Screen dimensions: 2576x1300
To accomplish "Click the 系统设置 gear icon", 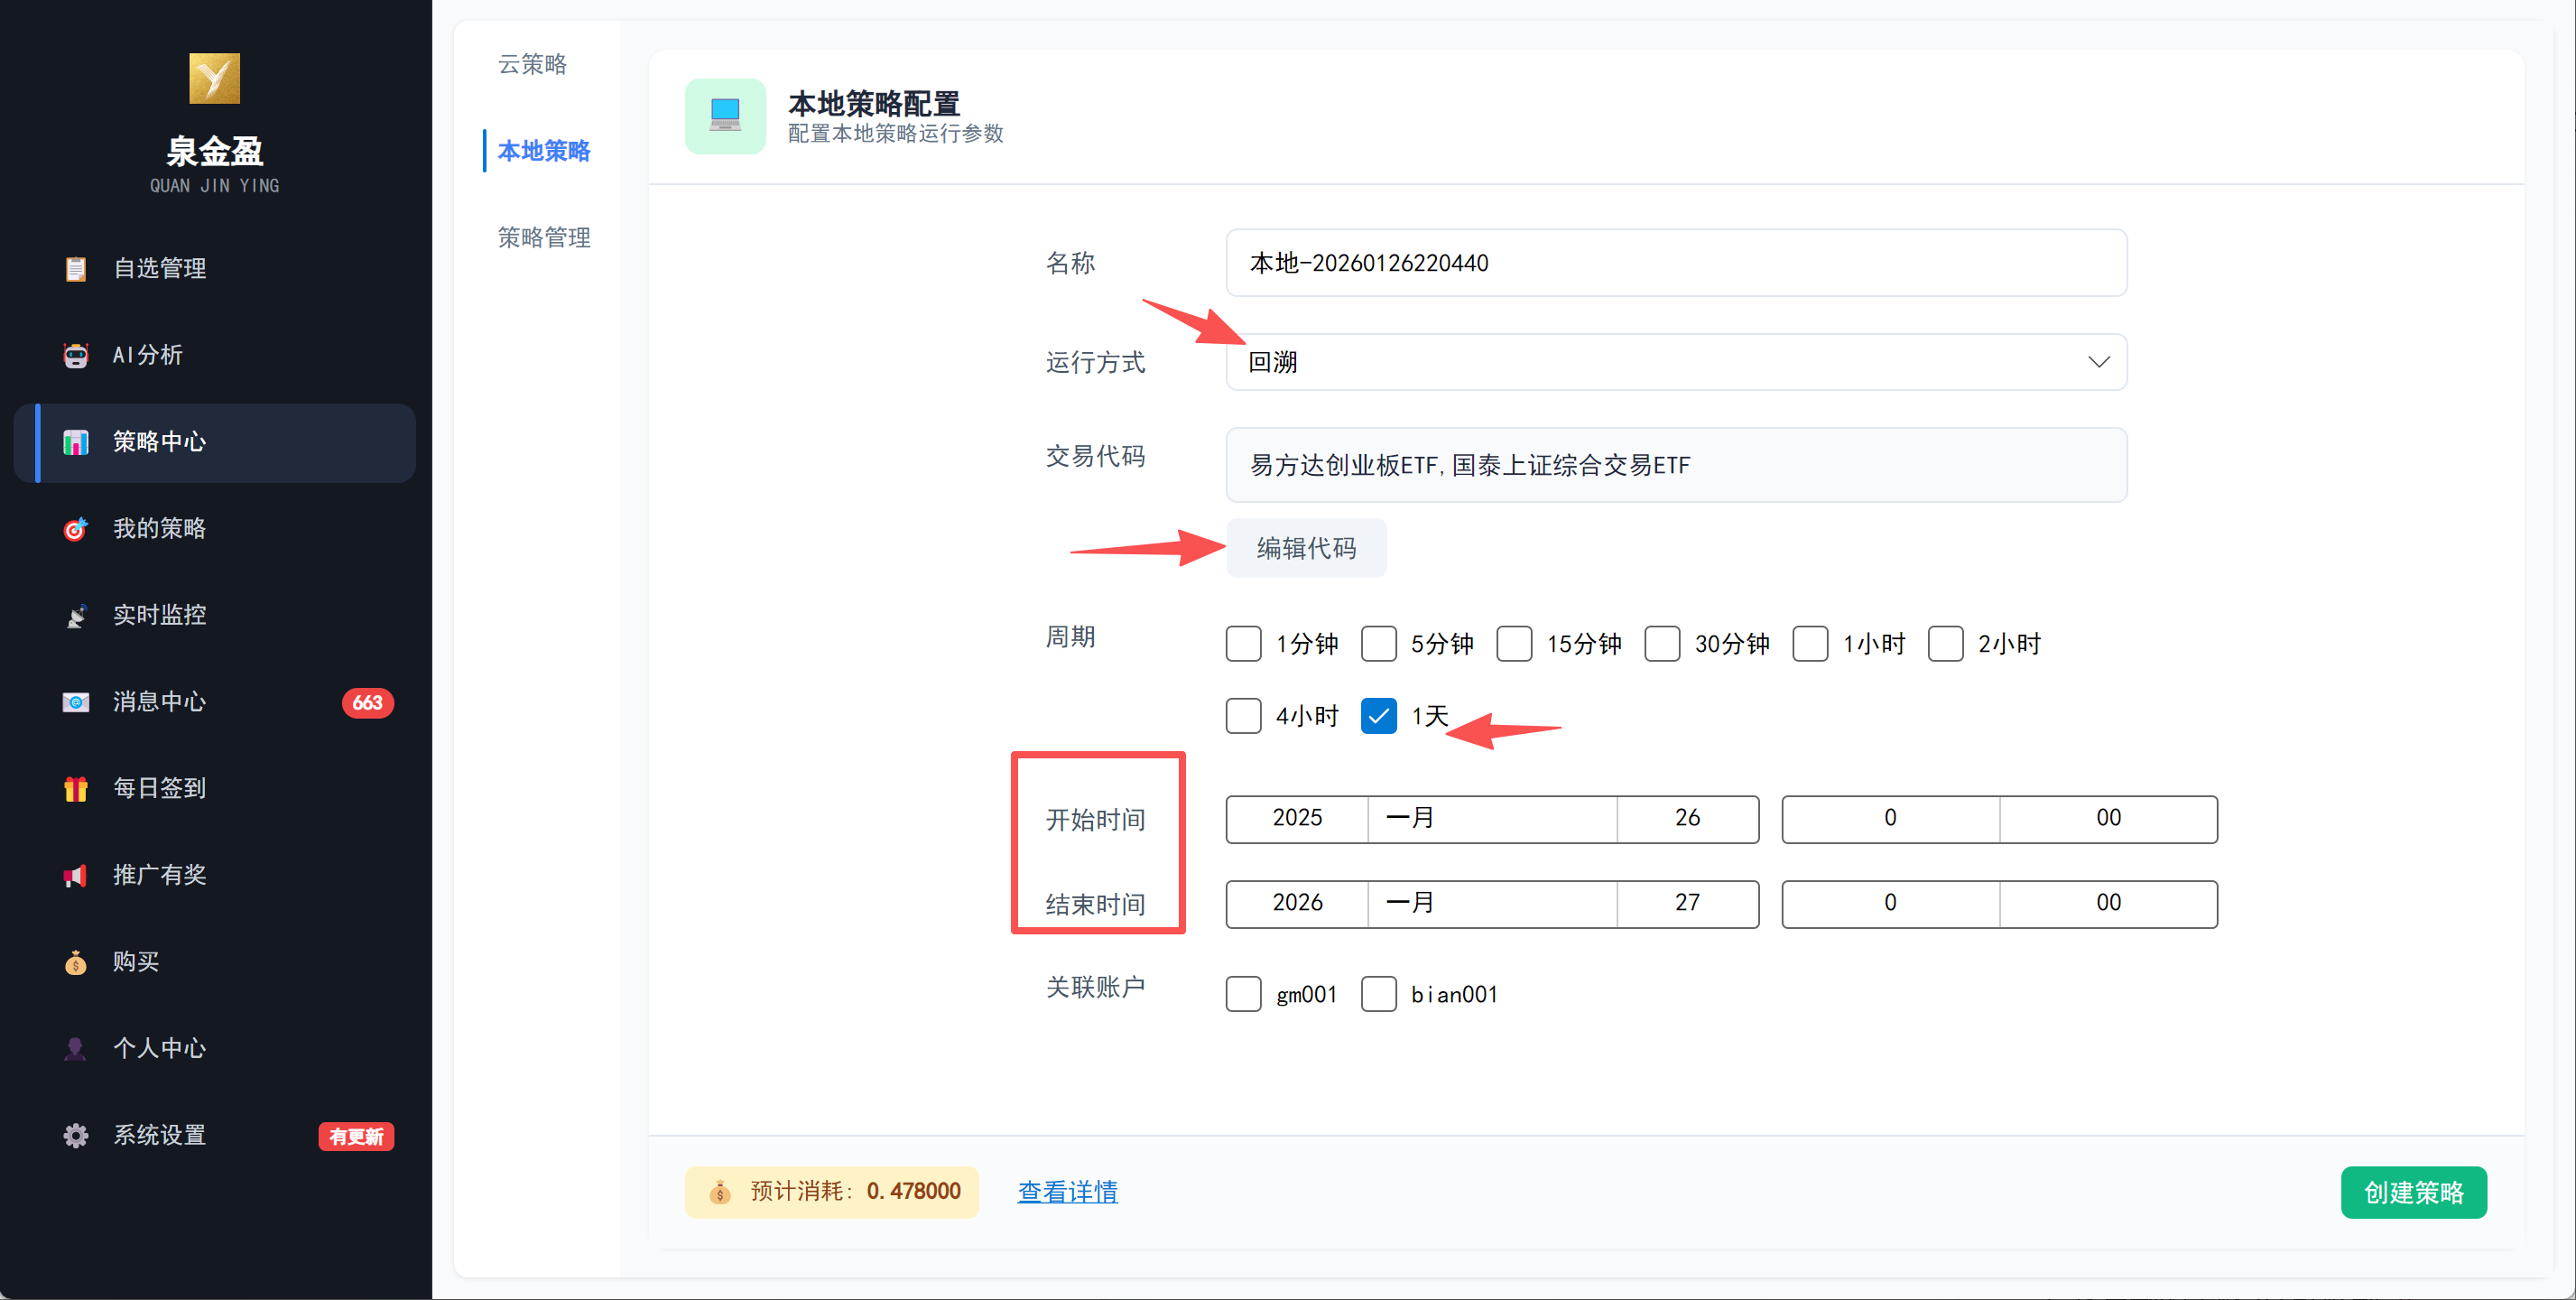I will click(76, 1136).
